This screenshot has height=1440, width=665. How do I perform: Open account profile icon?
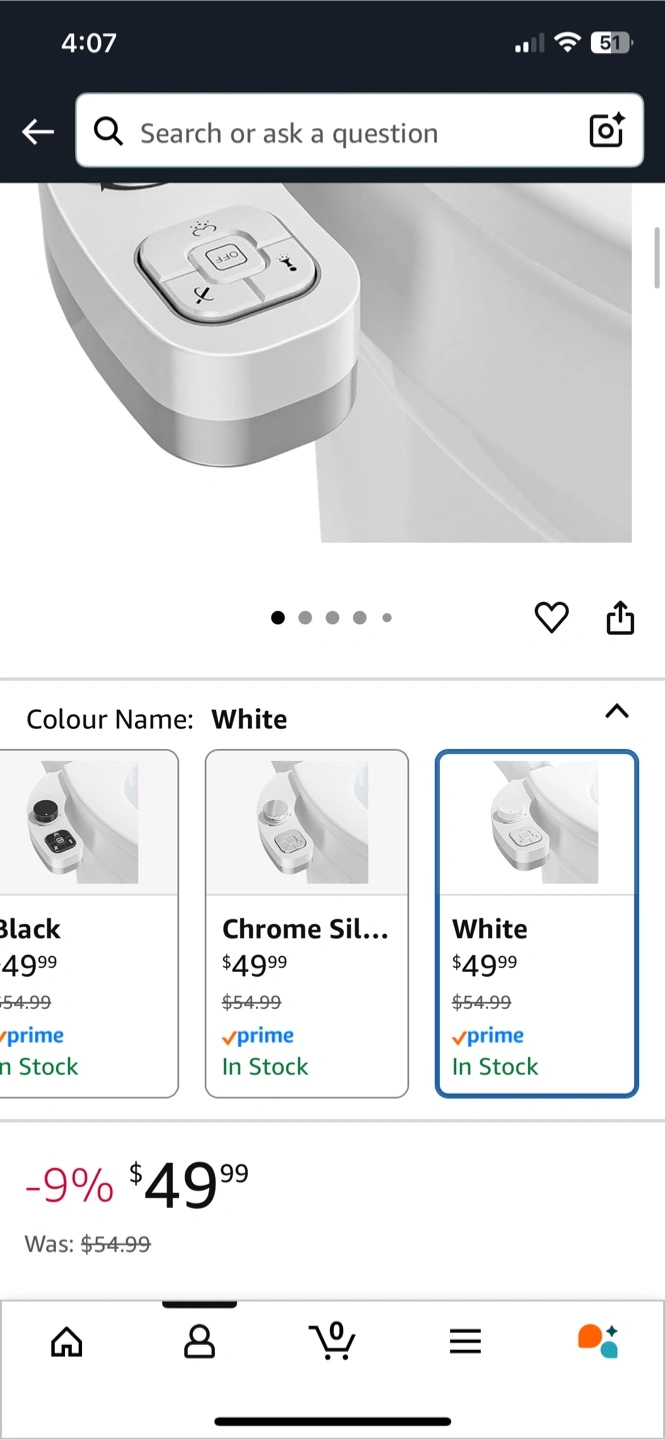200,1341
